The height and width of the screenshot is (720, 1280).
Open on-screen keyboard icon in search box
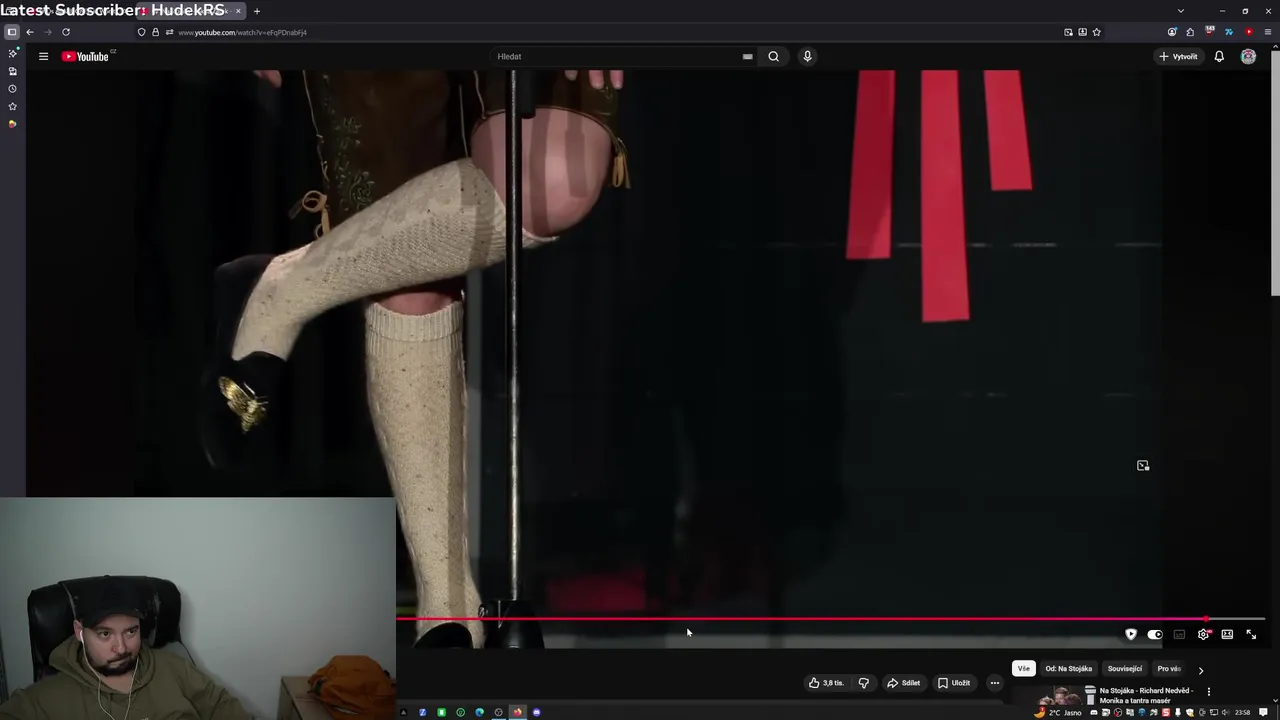pos(747,56)
